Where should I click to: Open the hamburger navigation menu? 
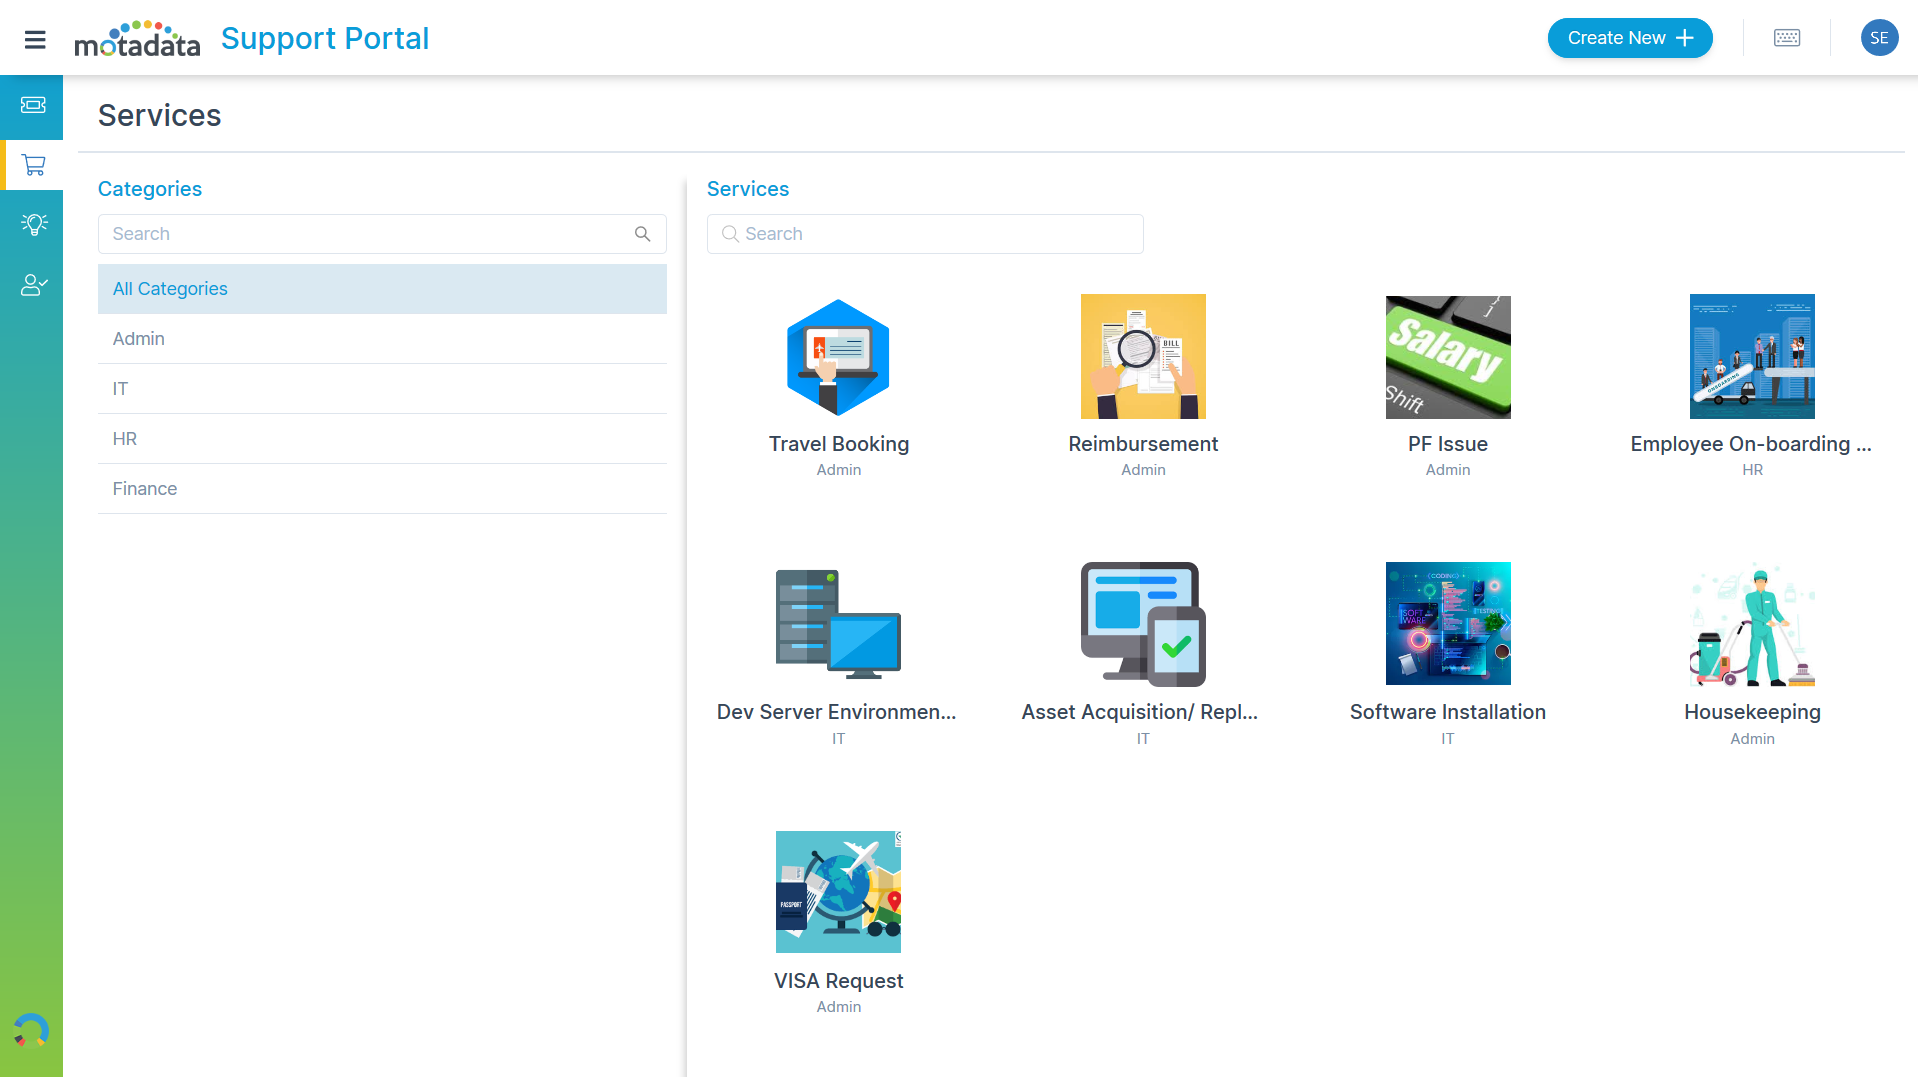[x=35, y=39]
